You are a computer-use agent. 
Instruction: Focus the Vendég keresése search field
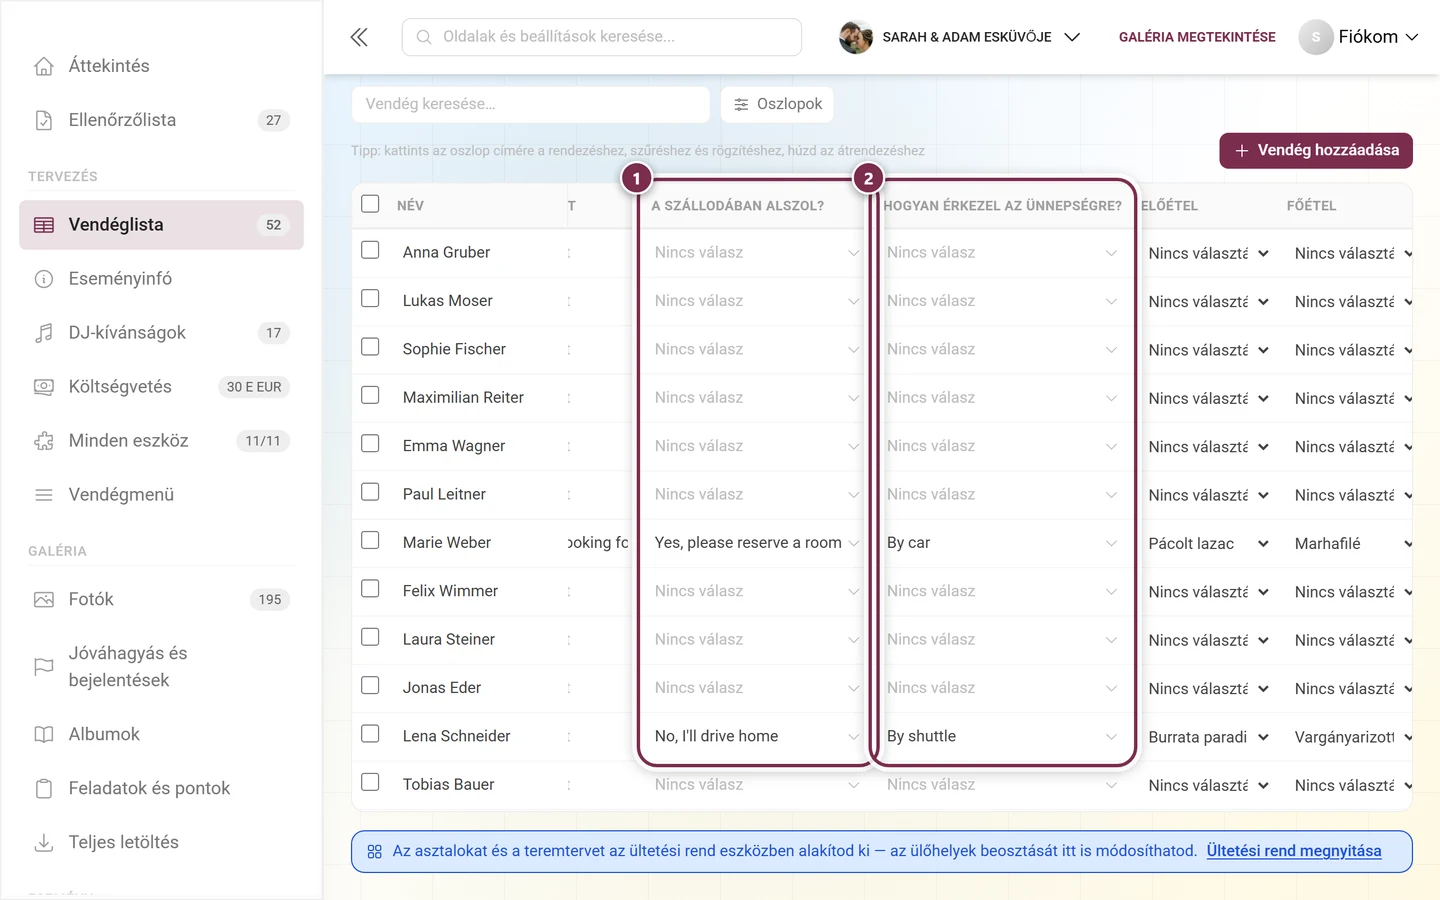point(530,104)
